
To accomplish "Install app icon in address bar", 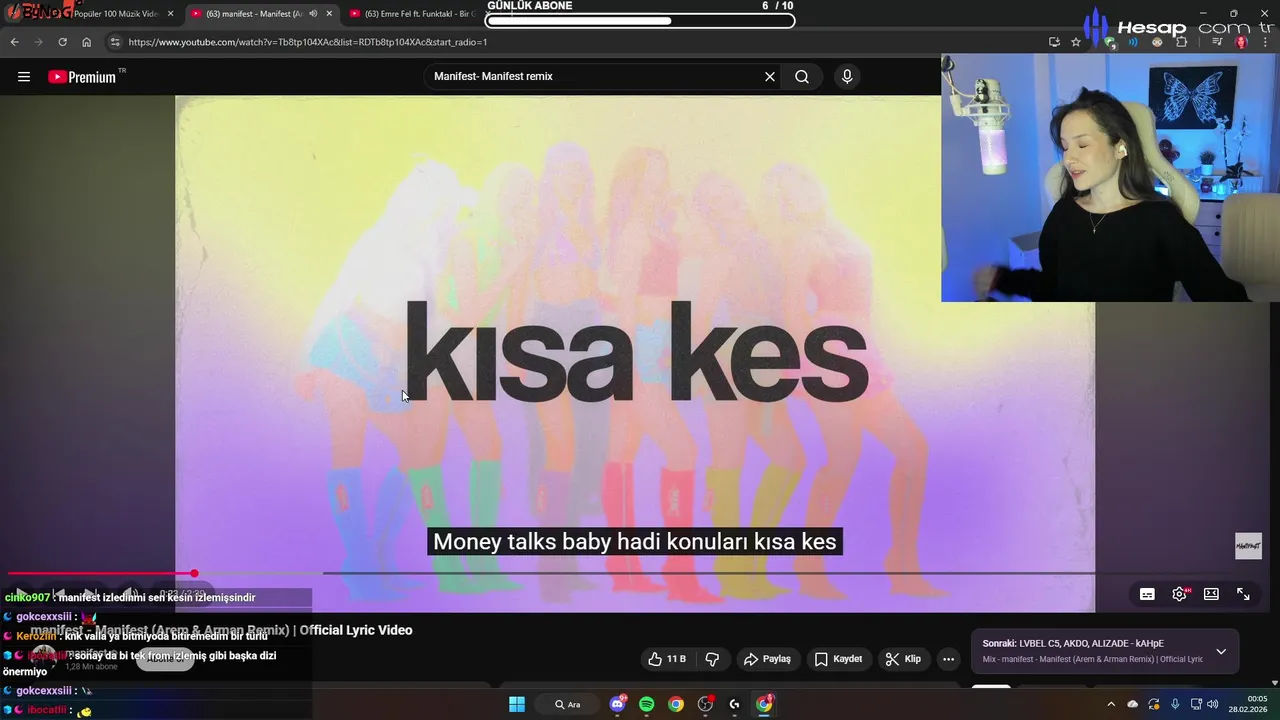I will [1054, 42].
